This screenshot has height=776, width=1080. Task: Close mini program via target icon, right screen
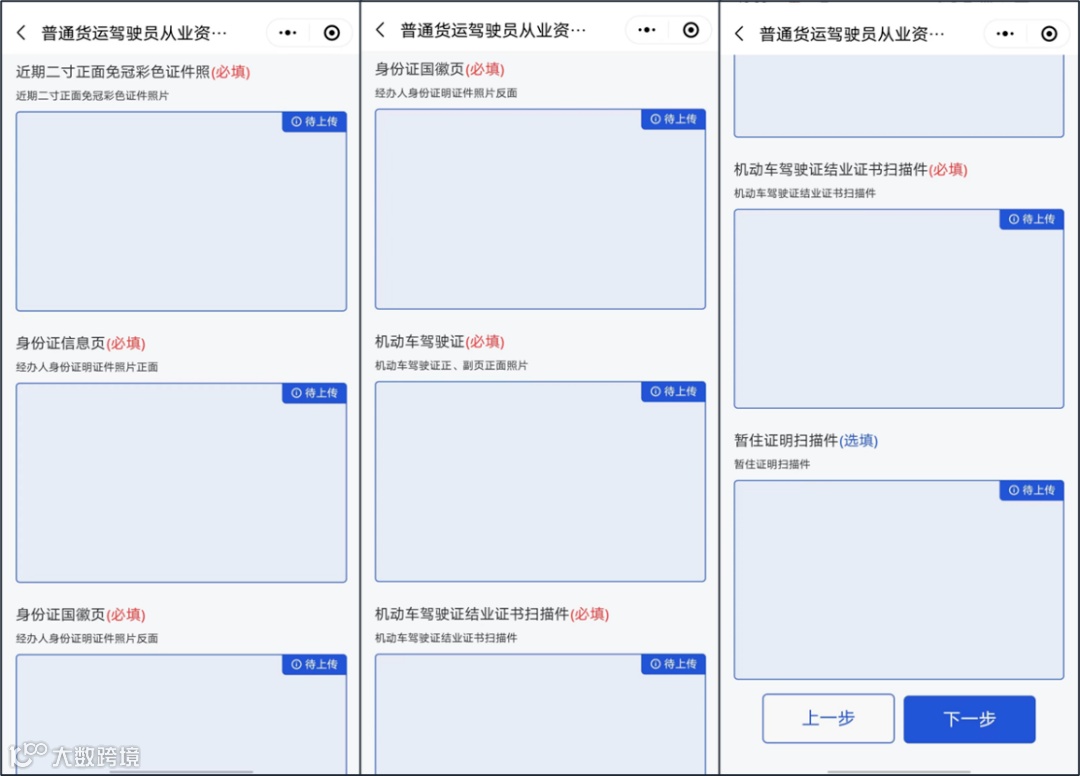tap(1049, 34)
